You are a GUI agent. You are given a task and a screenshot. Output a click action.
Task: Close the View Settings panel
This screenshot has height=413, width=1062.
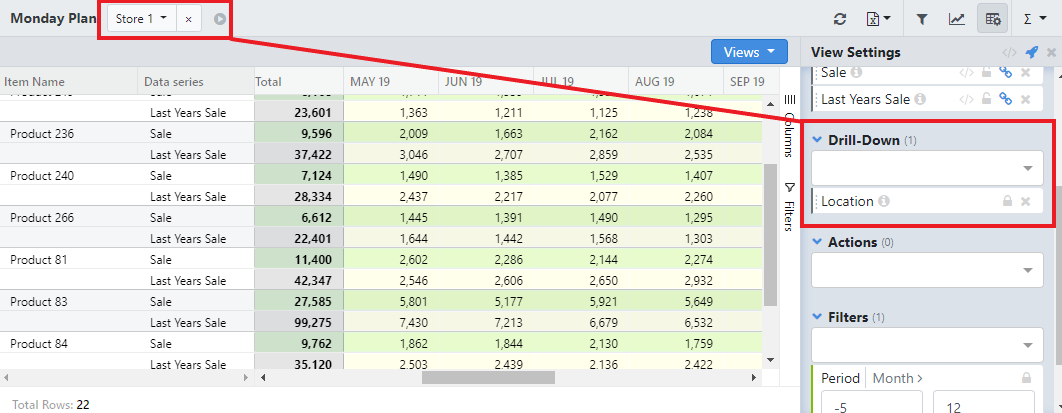1050,52
